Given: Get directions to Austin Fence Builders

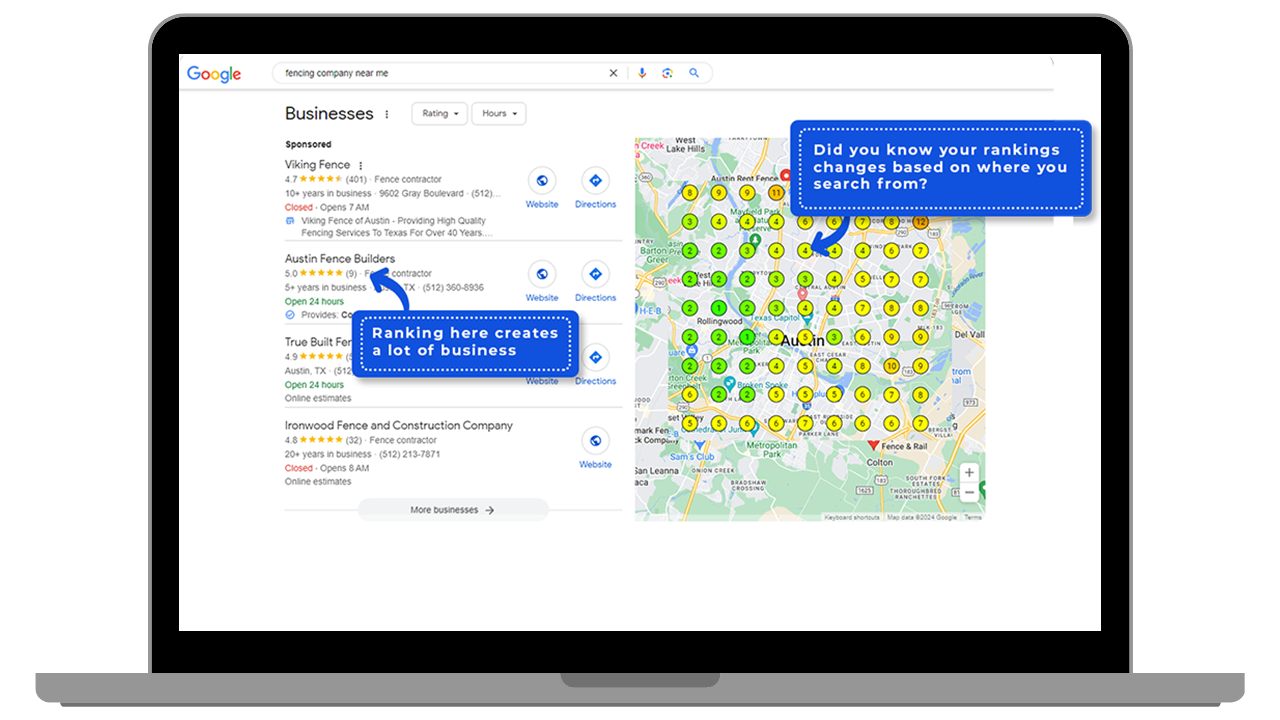Looking at the screenshot, I should pos(595,274).
